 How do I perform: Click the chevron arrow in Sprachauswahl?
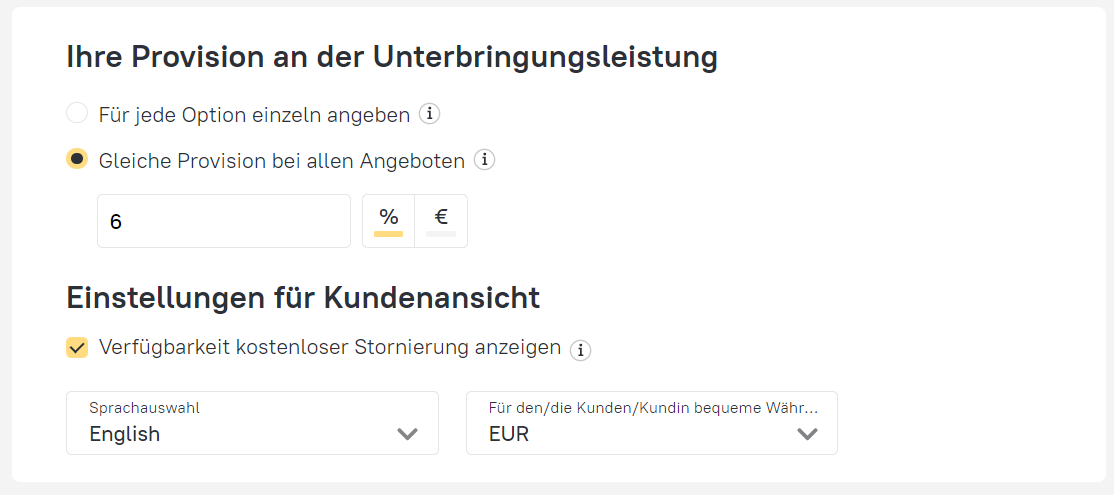click(x=407, y=434)
